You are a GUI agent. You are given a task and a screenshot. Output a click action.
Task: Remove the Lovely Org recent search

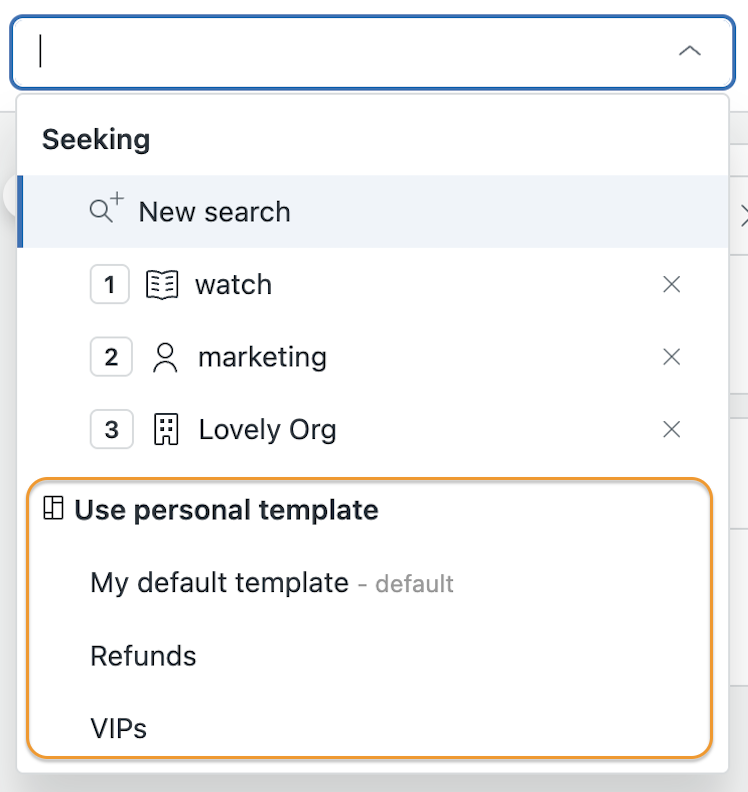[671, 429]
